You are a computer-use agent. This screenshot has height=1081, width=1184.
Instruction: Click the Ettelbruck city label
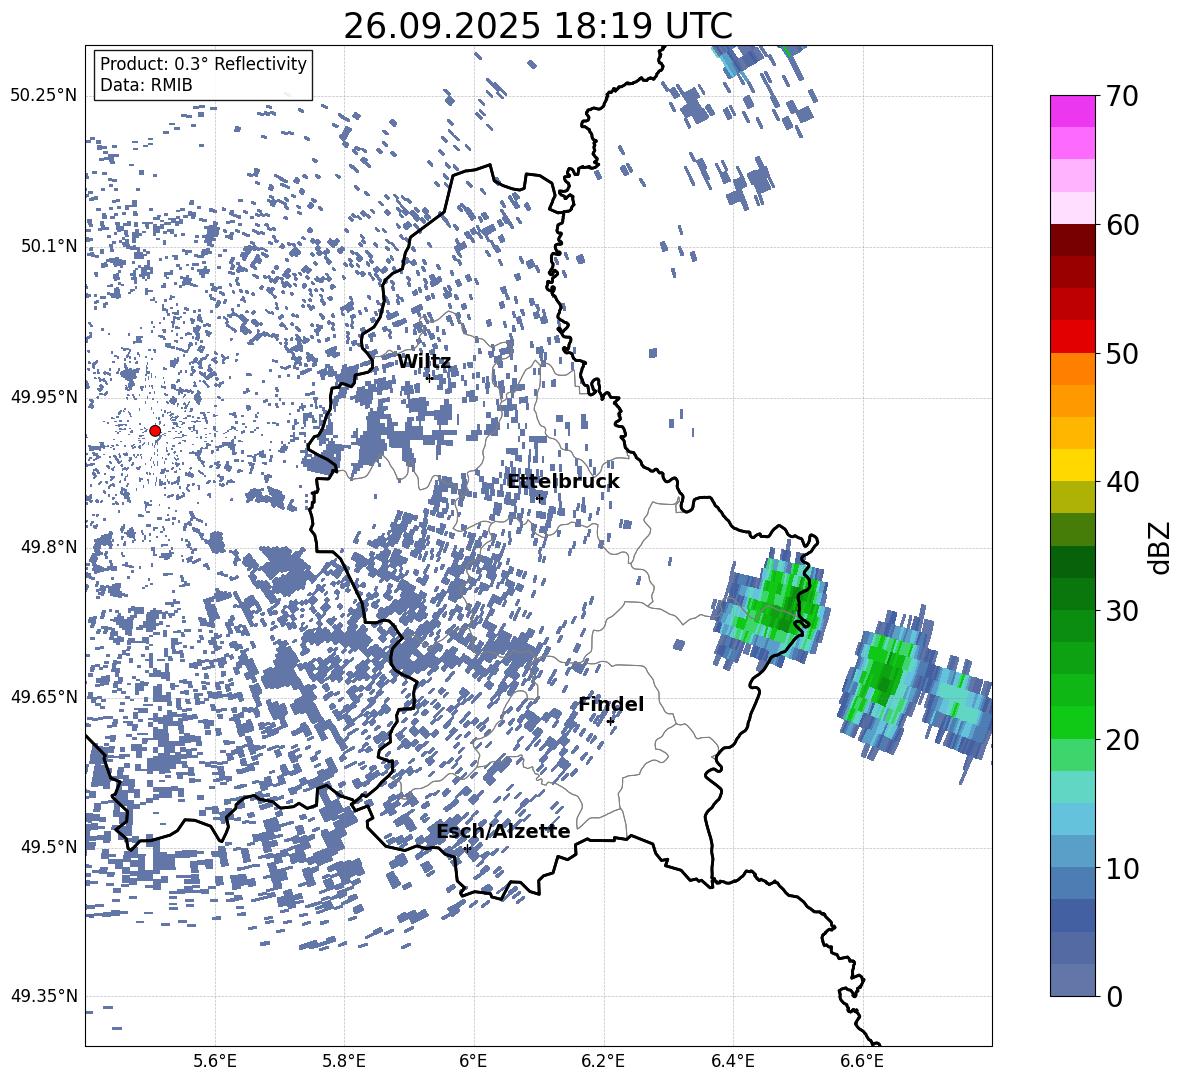point(563,482)
